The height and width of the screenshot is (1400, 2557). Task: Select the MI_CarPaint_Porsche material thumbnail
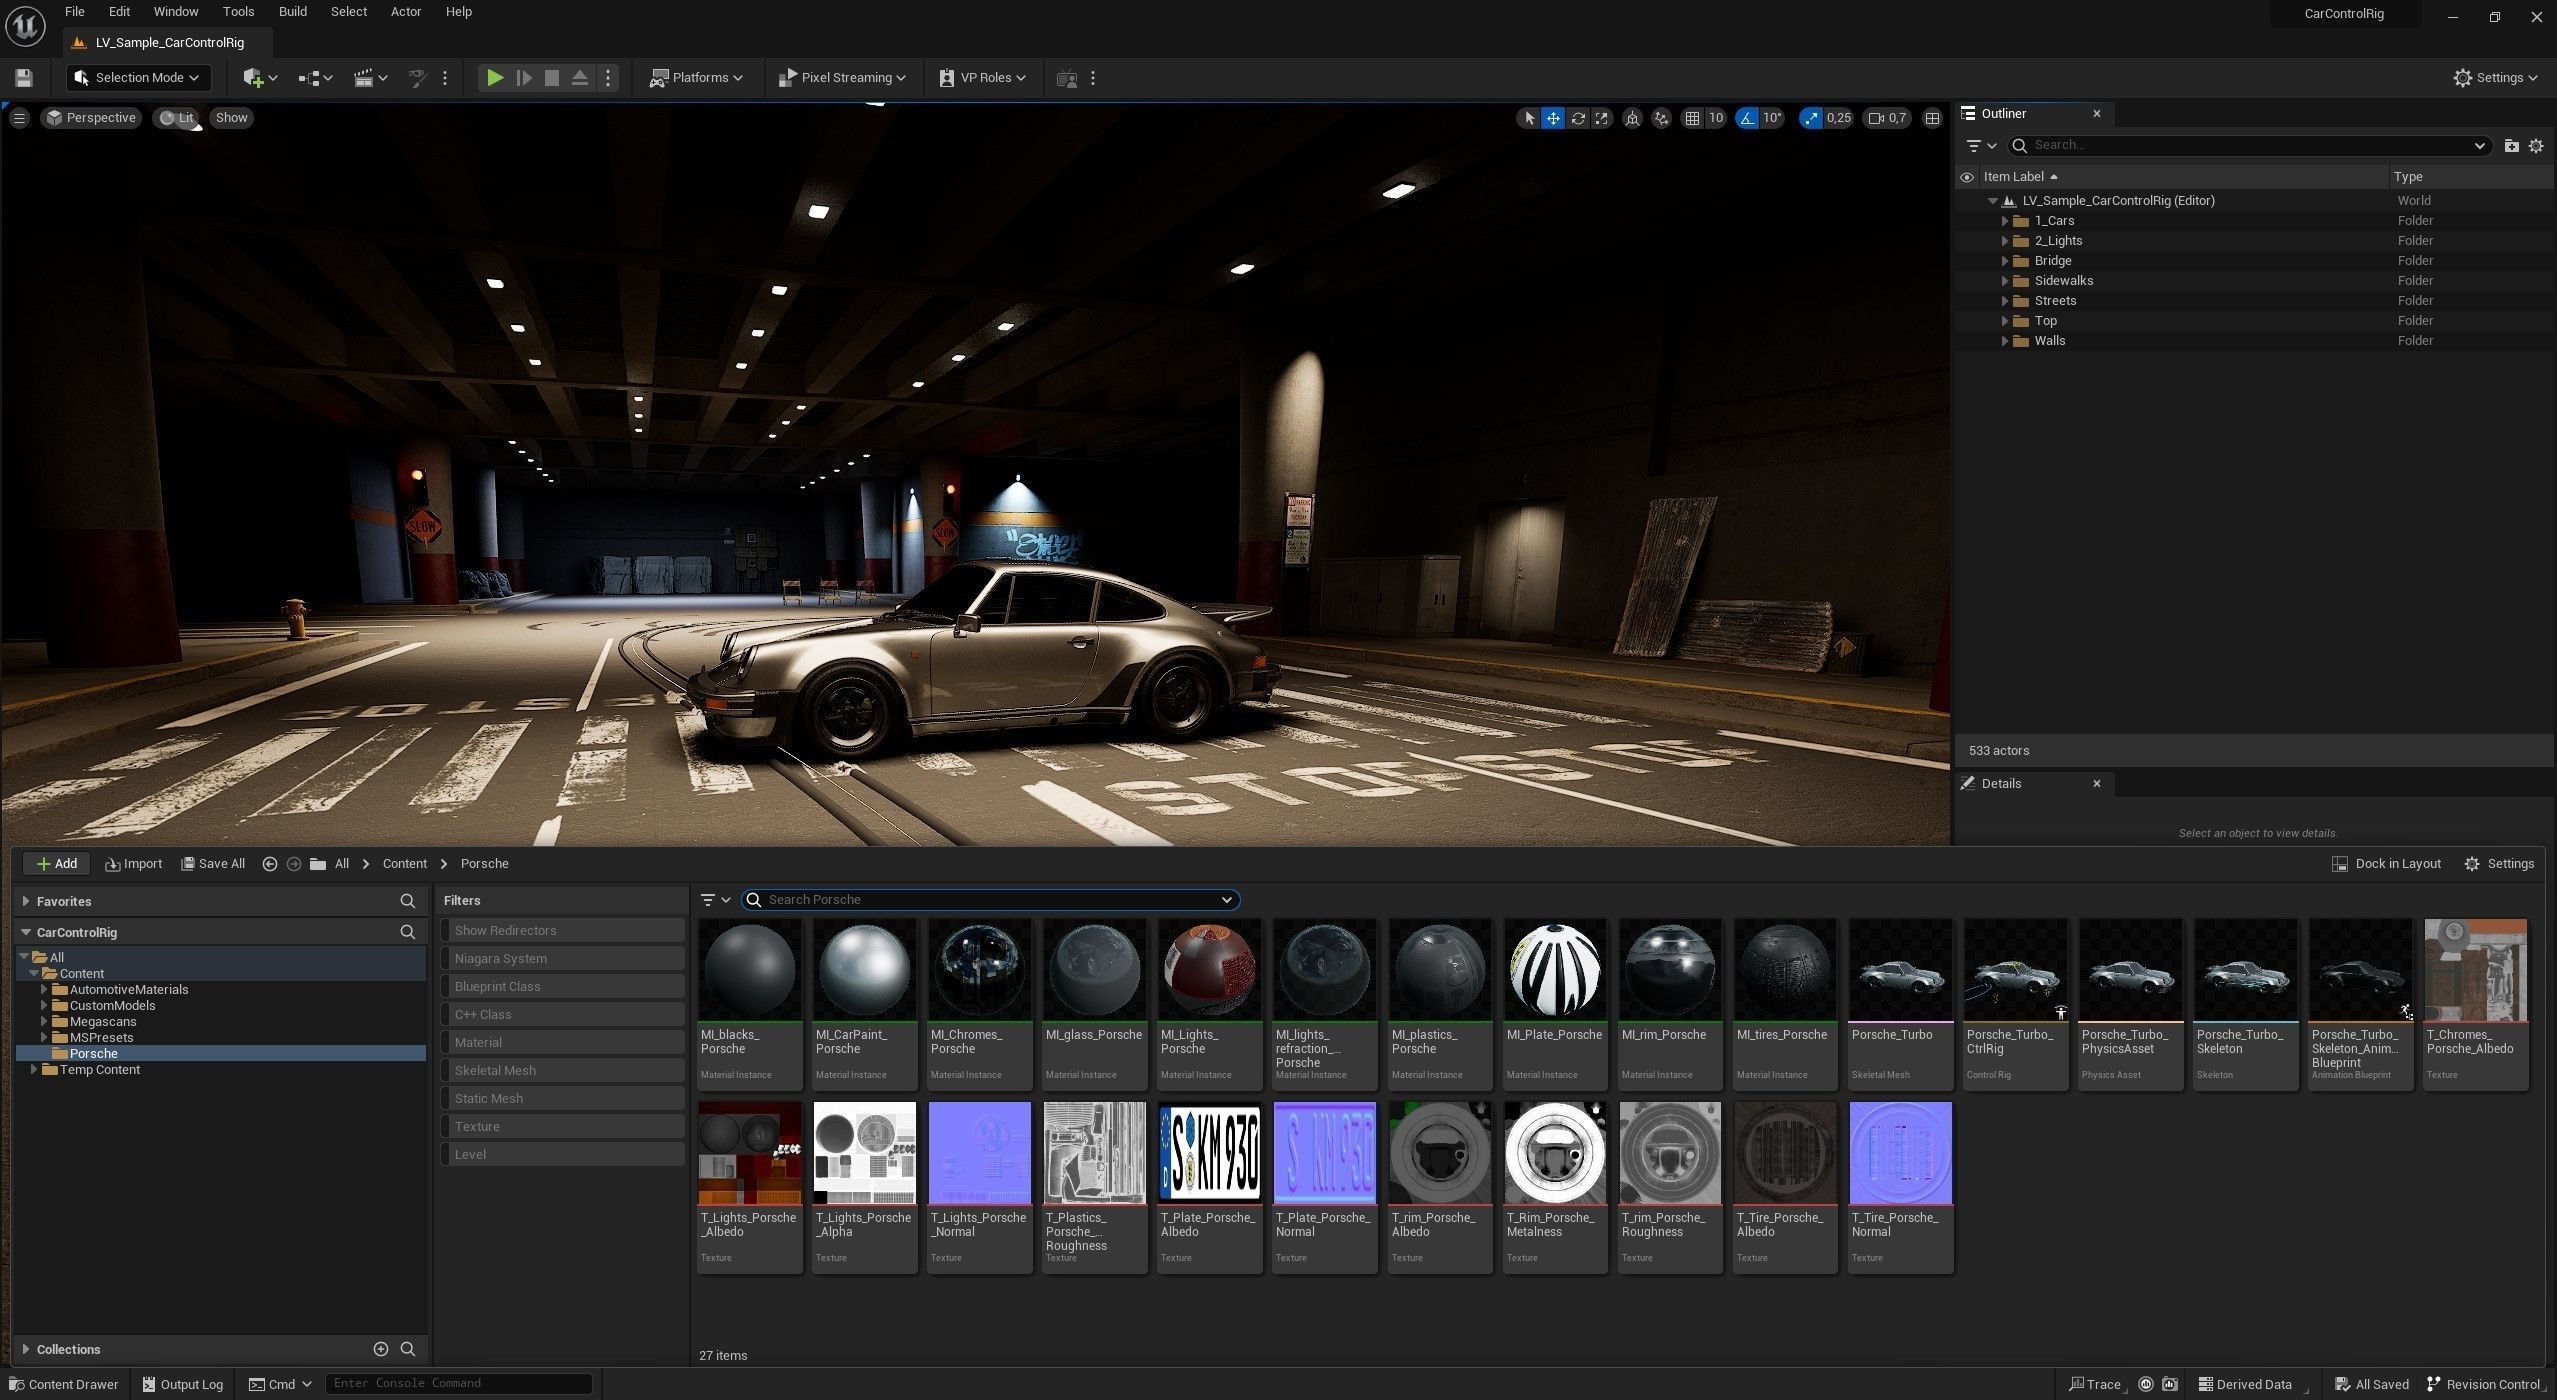click(864, 970)
